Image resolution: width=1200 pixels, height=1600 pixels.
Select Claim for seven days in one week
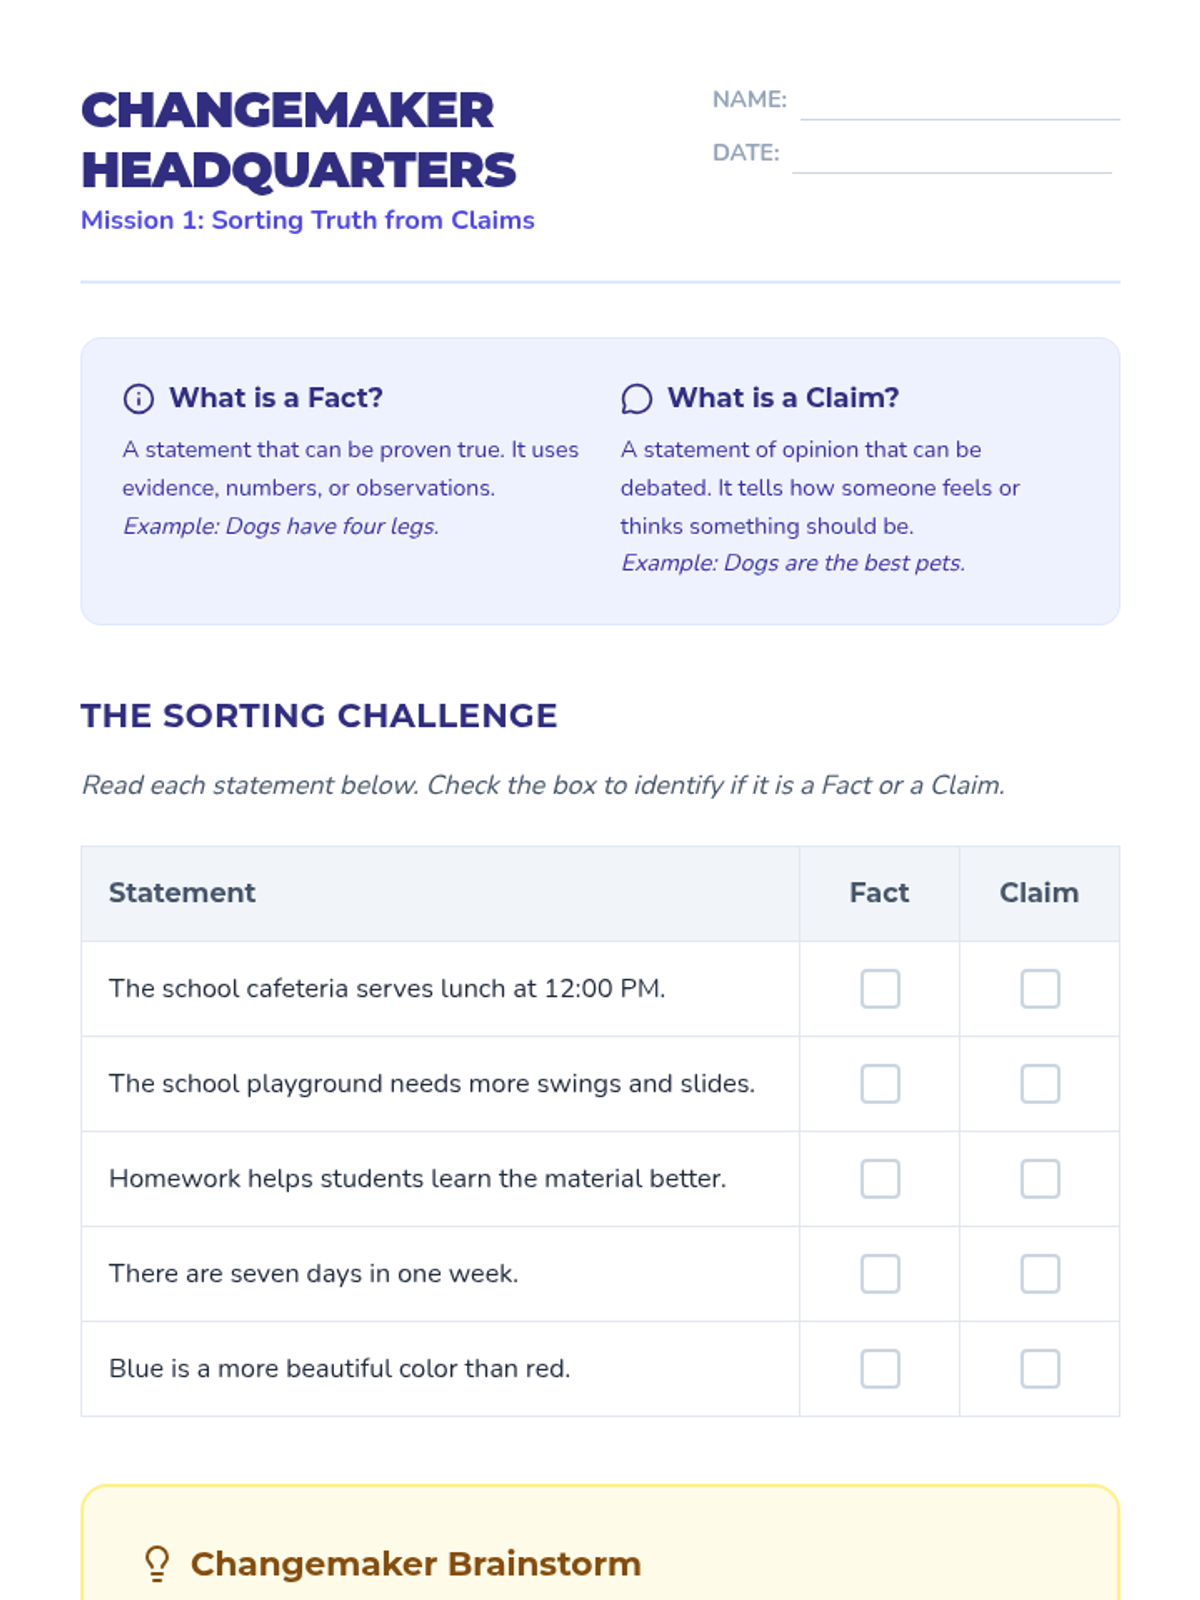point(1040,1274)
